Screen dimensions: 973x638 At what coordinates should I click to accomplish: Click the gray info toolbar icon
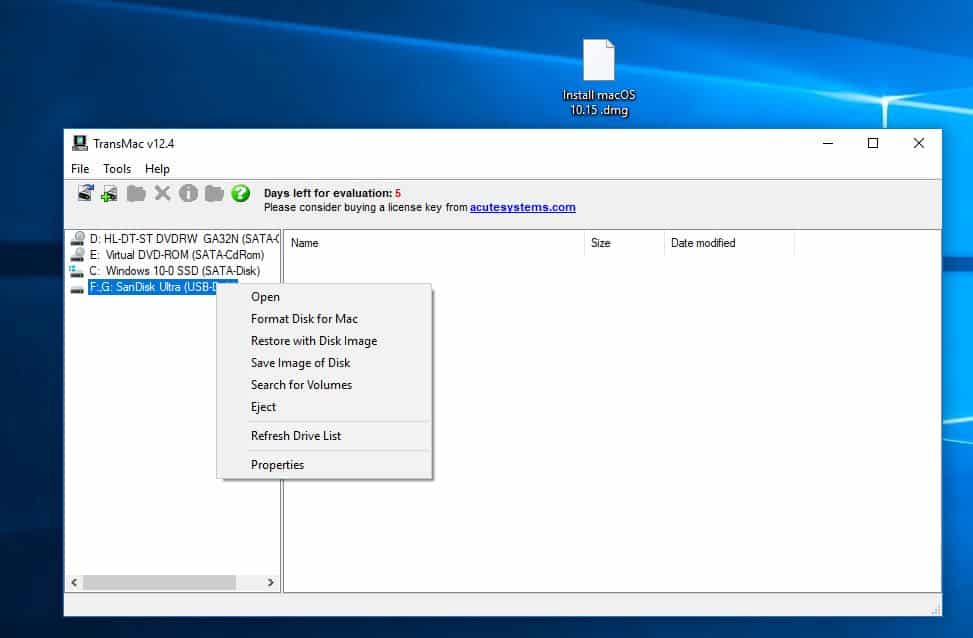click(x=189, y=194)
